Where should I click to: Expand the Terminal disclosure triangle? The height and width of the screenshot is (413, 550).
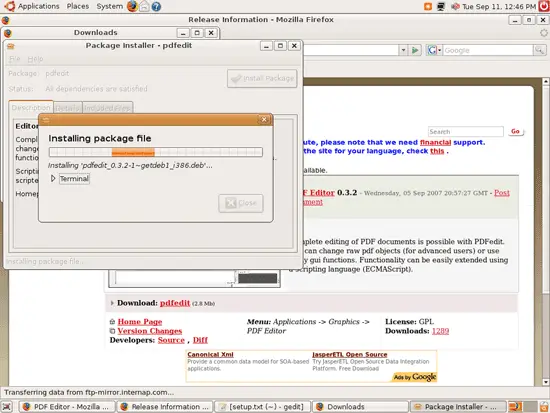coord(53,178)
